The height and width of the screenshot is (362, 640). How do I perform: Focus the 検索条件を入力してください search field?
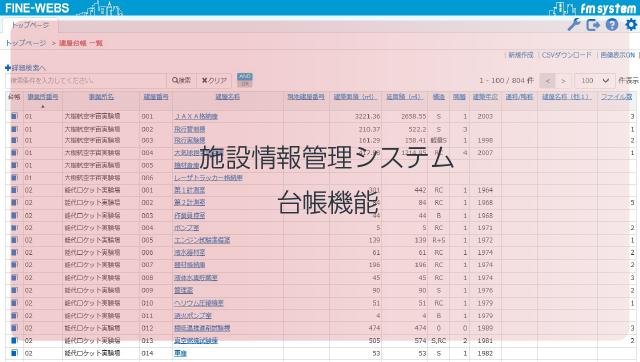pyautogui.click(x=86, y=81)
